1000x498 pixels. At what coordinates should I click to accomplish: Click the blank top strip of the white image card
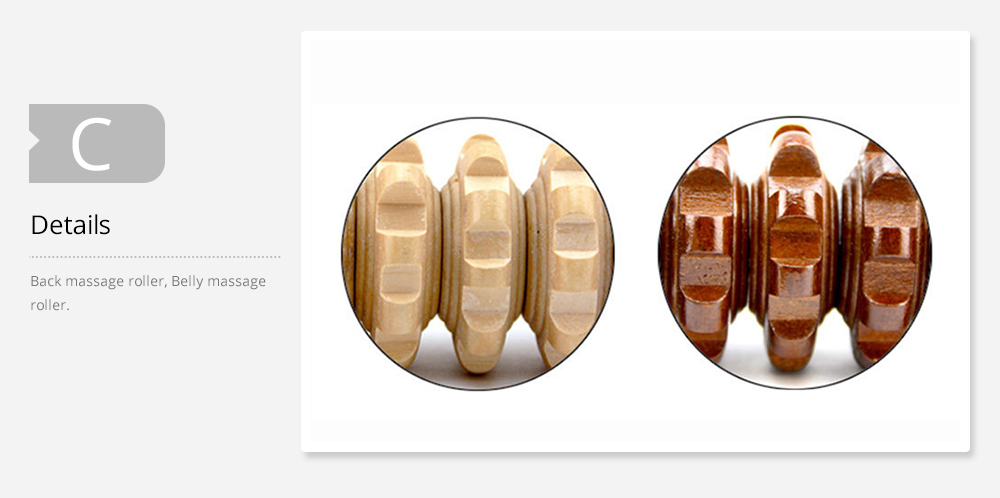(x=635, y=70)
